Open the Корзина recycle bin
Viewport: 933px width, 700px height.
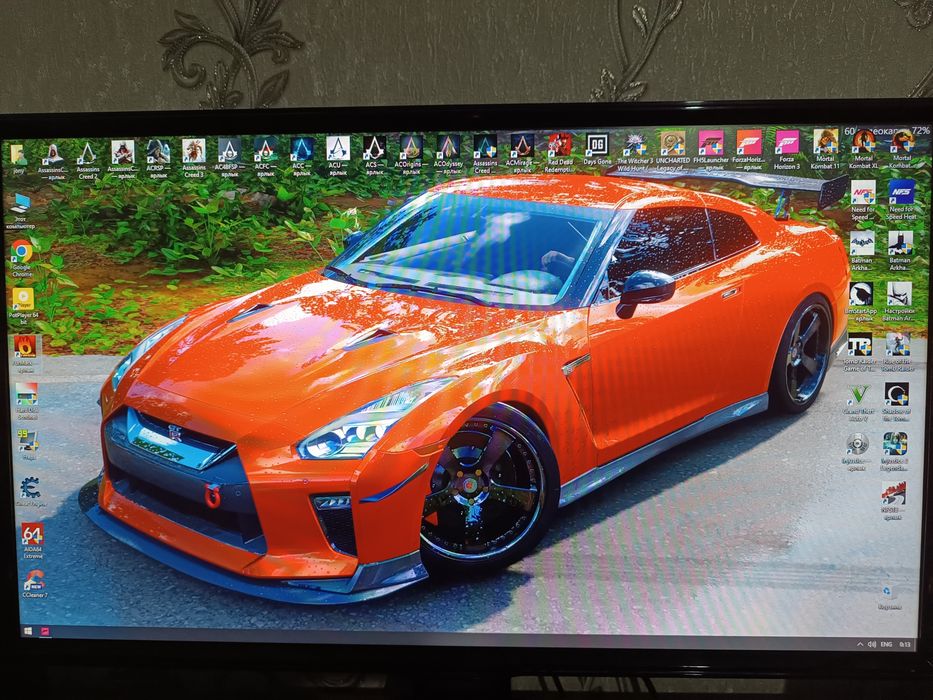pos(889,596)
